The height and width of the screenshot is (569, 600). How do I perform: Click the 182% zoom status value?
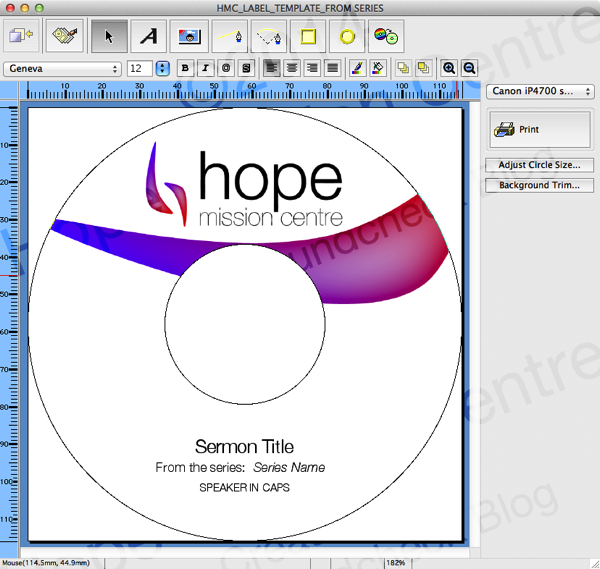(396, 563)
